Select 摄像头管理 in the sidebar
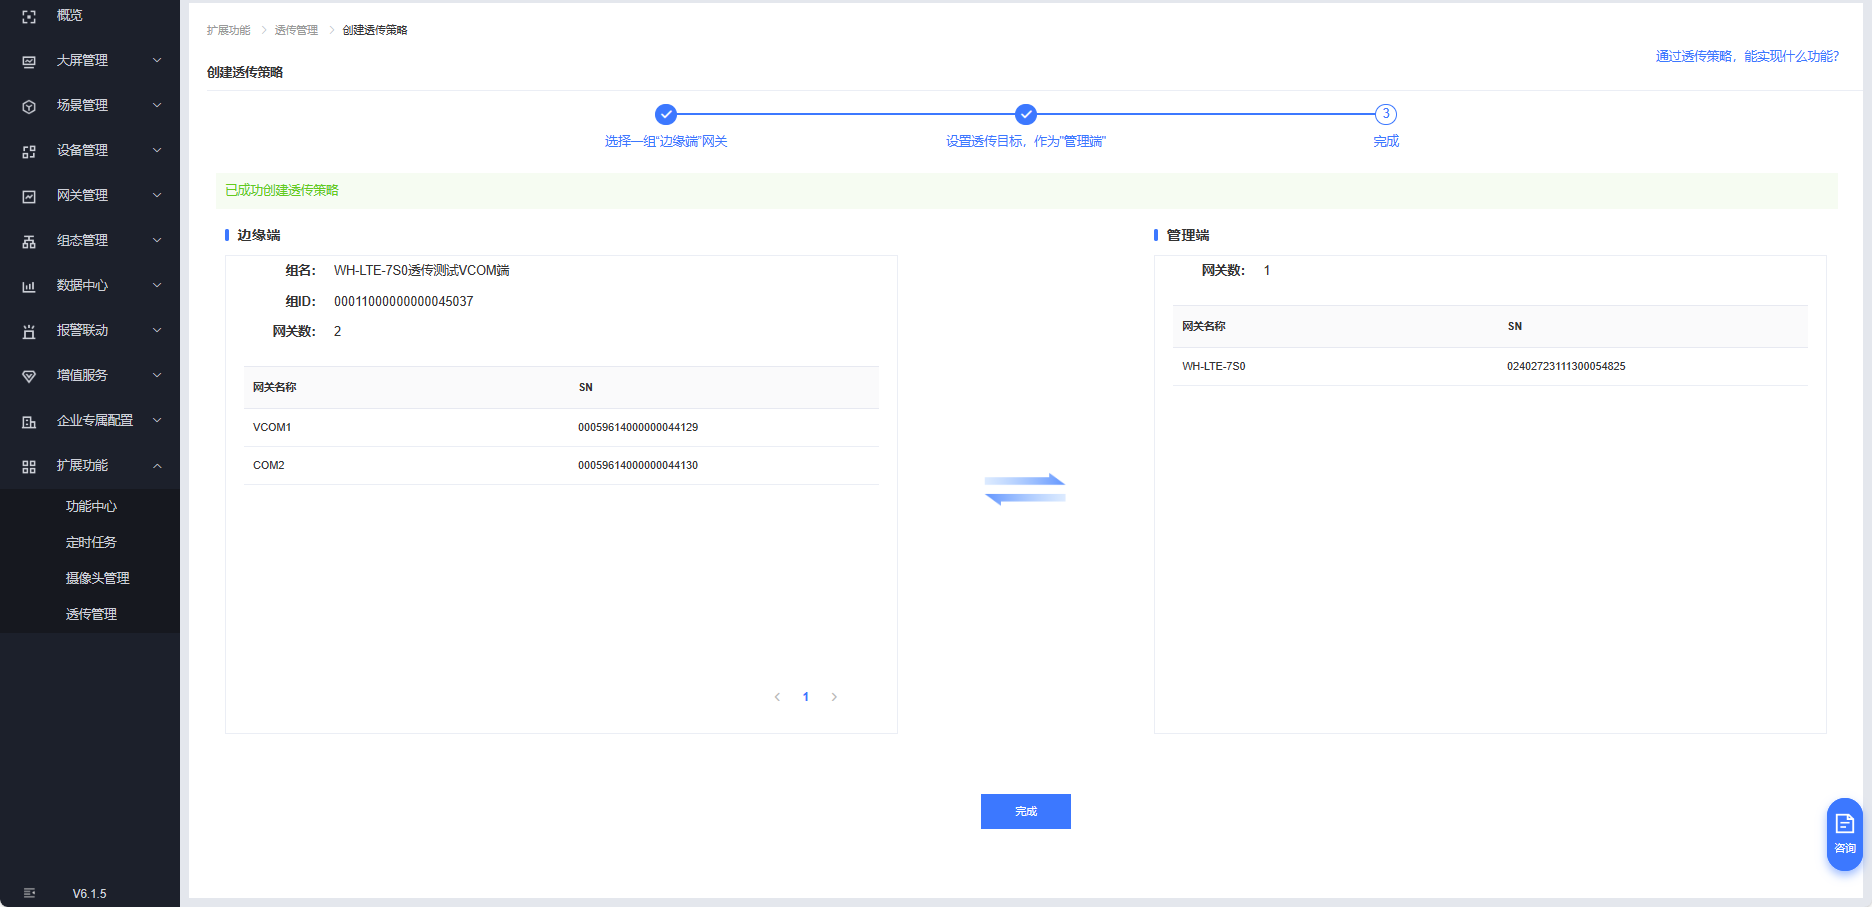 coord(97,578)
